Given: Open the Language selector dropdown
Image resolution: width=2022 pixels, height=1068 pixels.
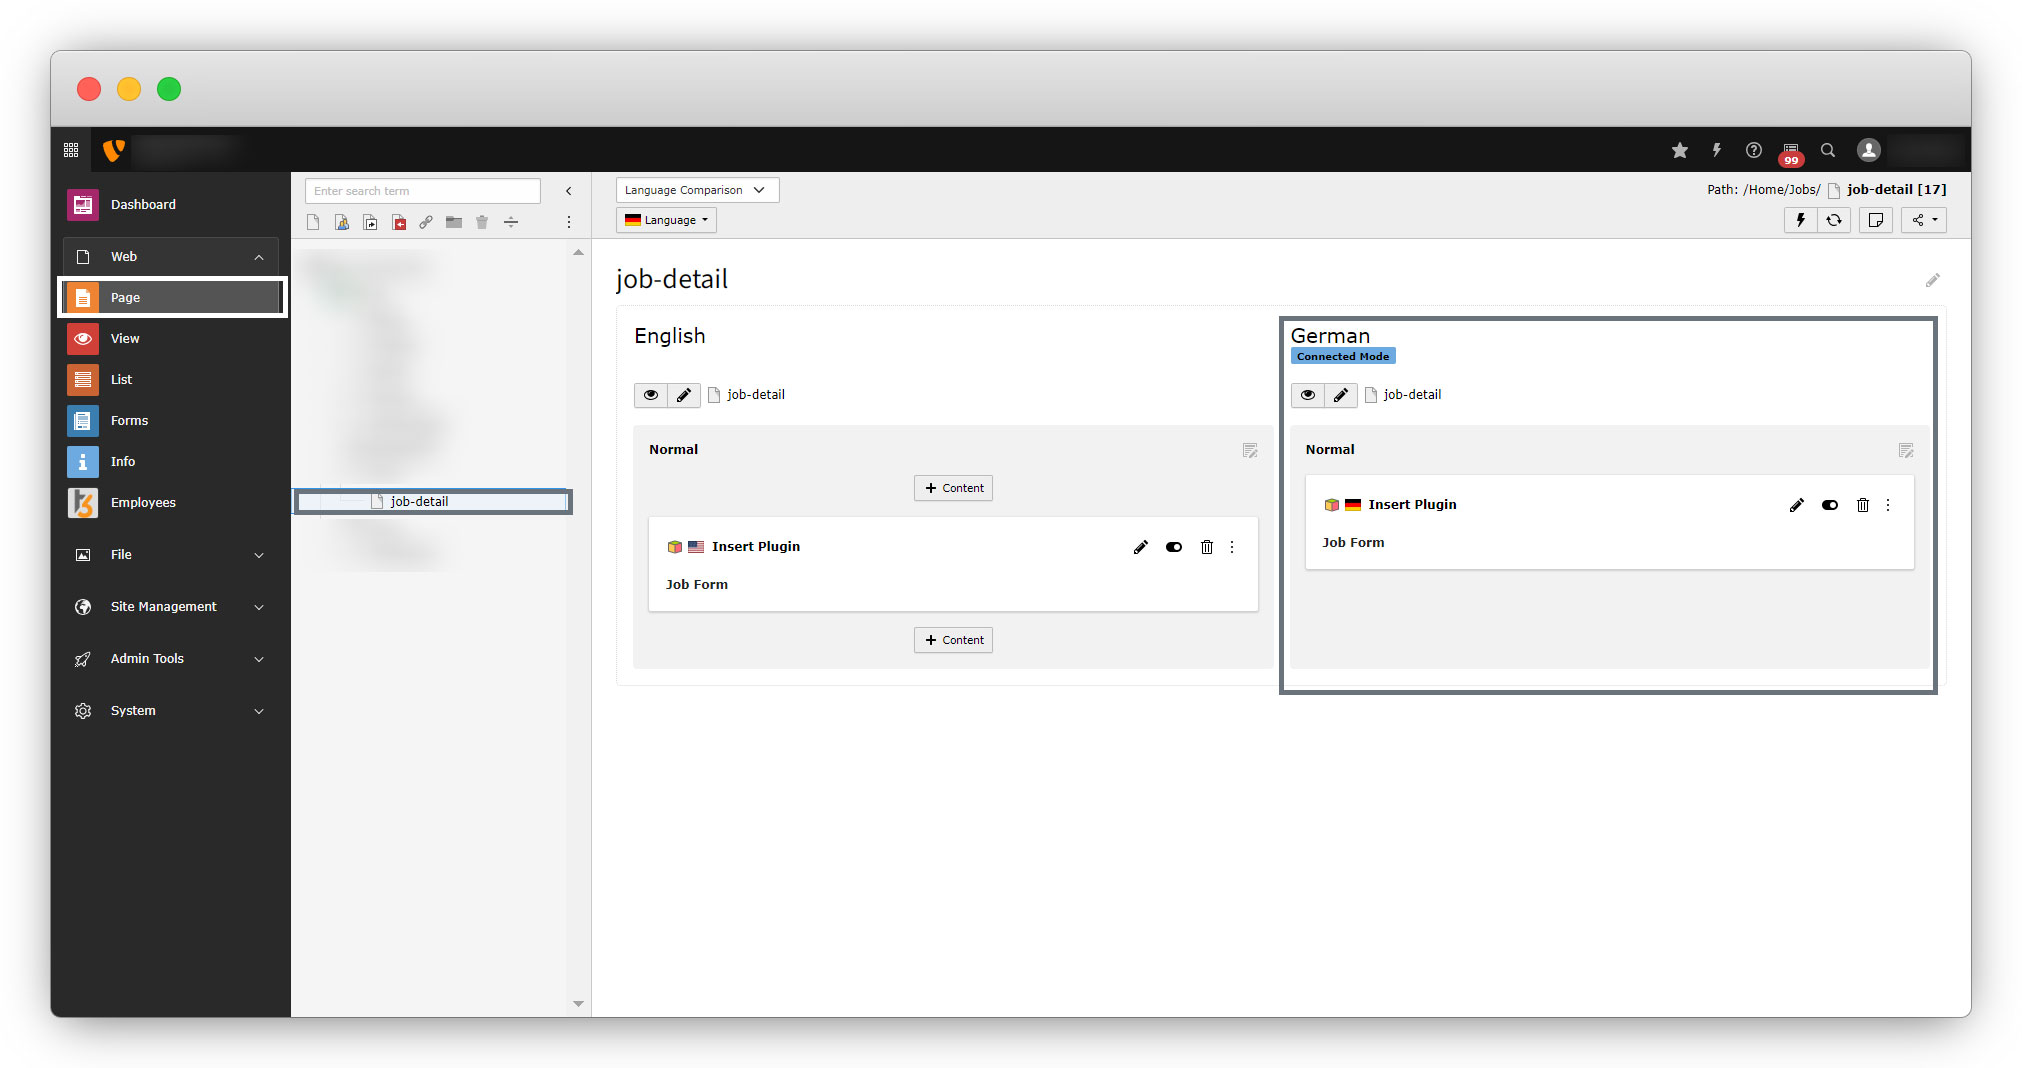Looking at the screenshot, I should tap(666, 220).
